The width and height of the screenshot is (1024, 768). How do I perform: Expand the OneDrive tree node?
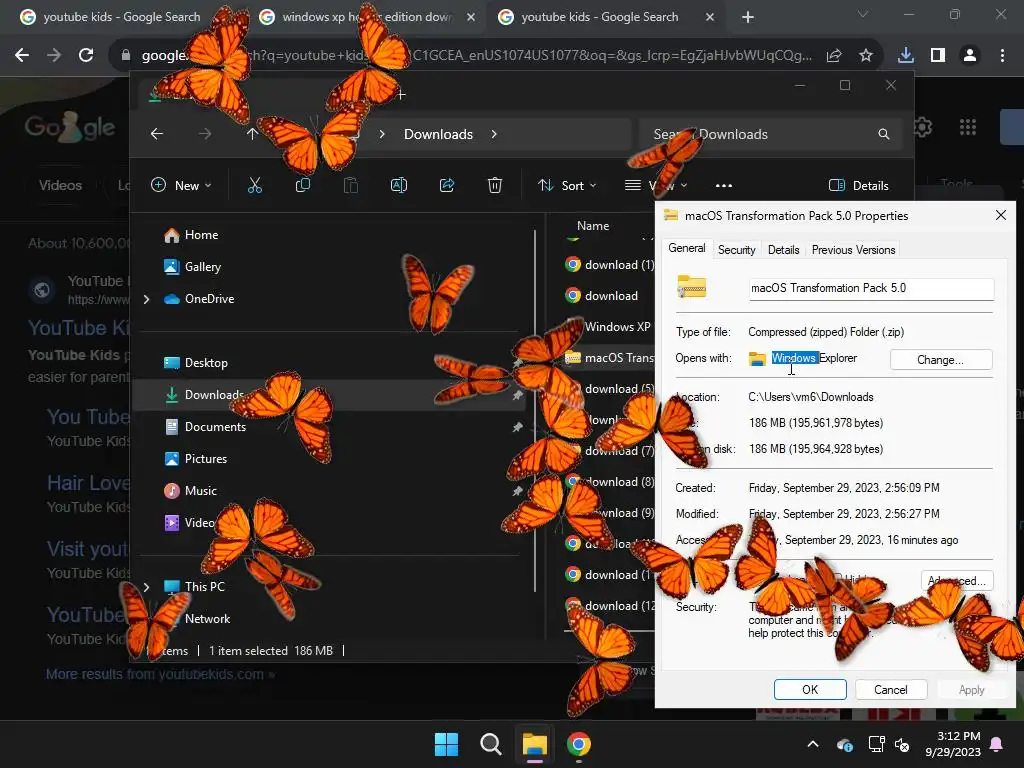click(x=146, y=299)
